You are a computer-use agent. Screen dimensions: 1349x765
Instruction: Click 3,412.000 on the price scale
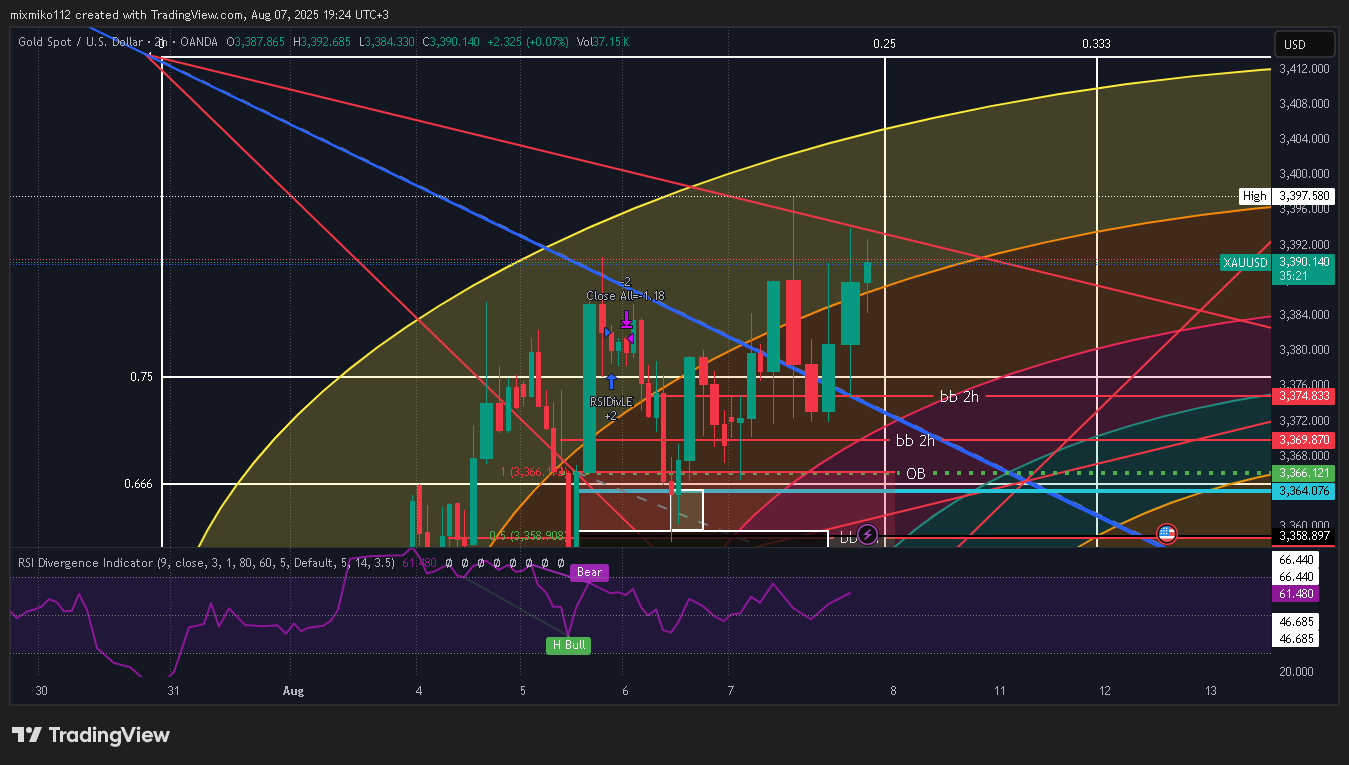pyautogui.click(x=1304, y=69)
